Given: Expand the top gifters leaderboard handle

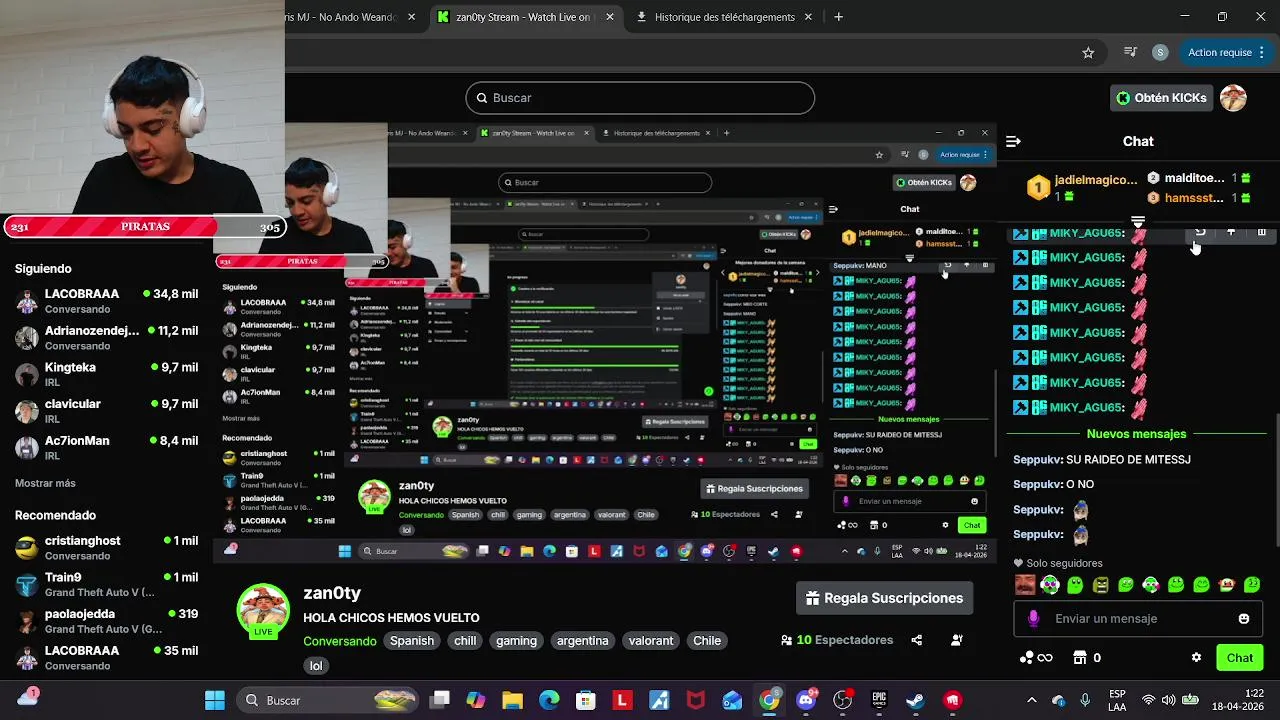Looking at the screenshot, I should (1138, 221).
